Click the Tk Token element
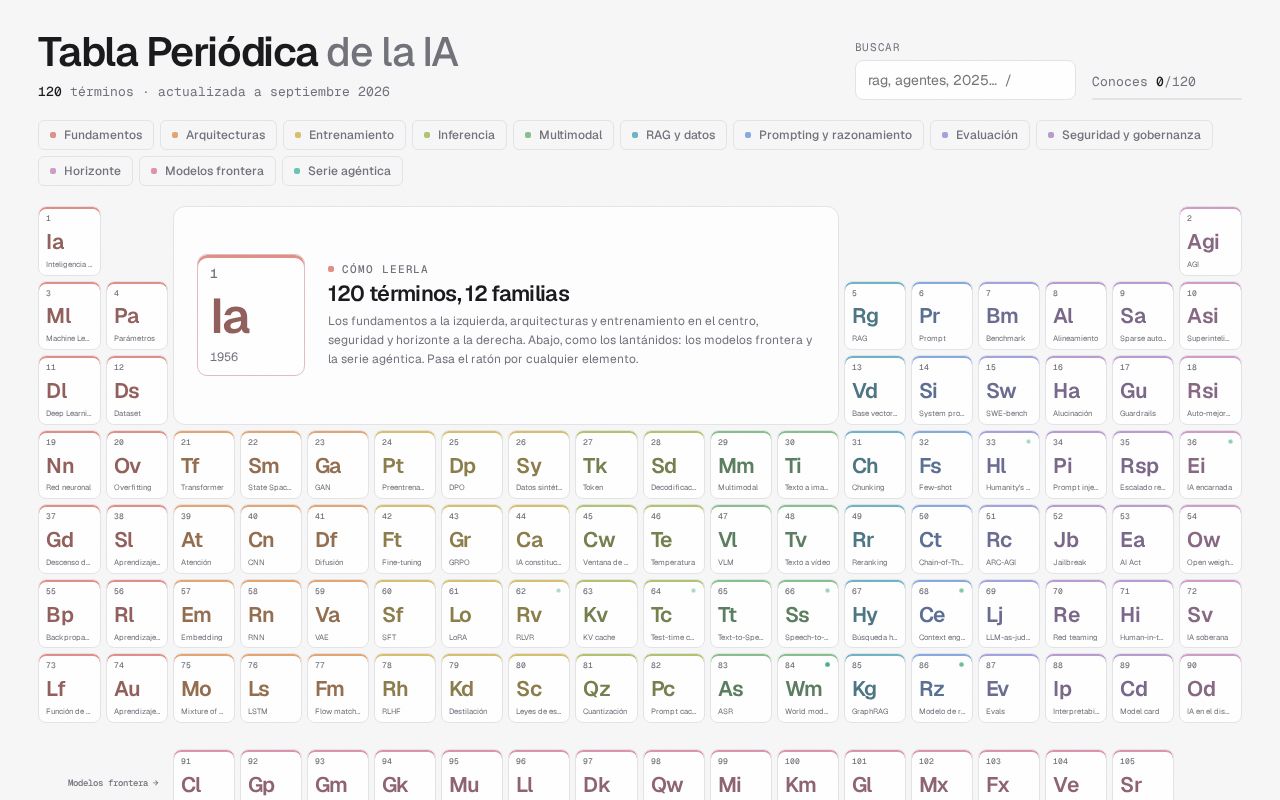1280x800 pixels. [606, 465]
